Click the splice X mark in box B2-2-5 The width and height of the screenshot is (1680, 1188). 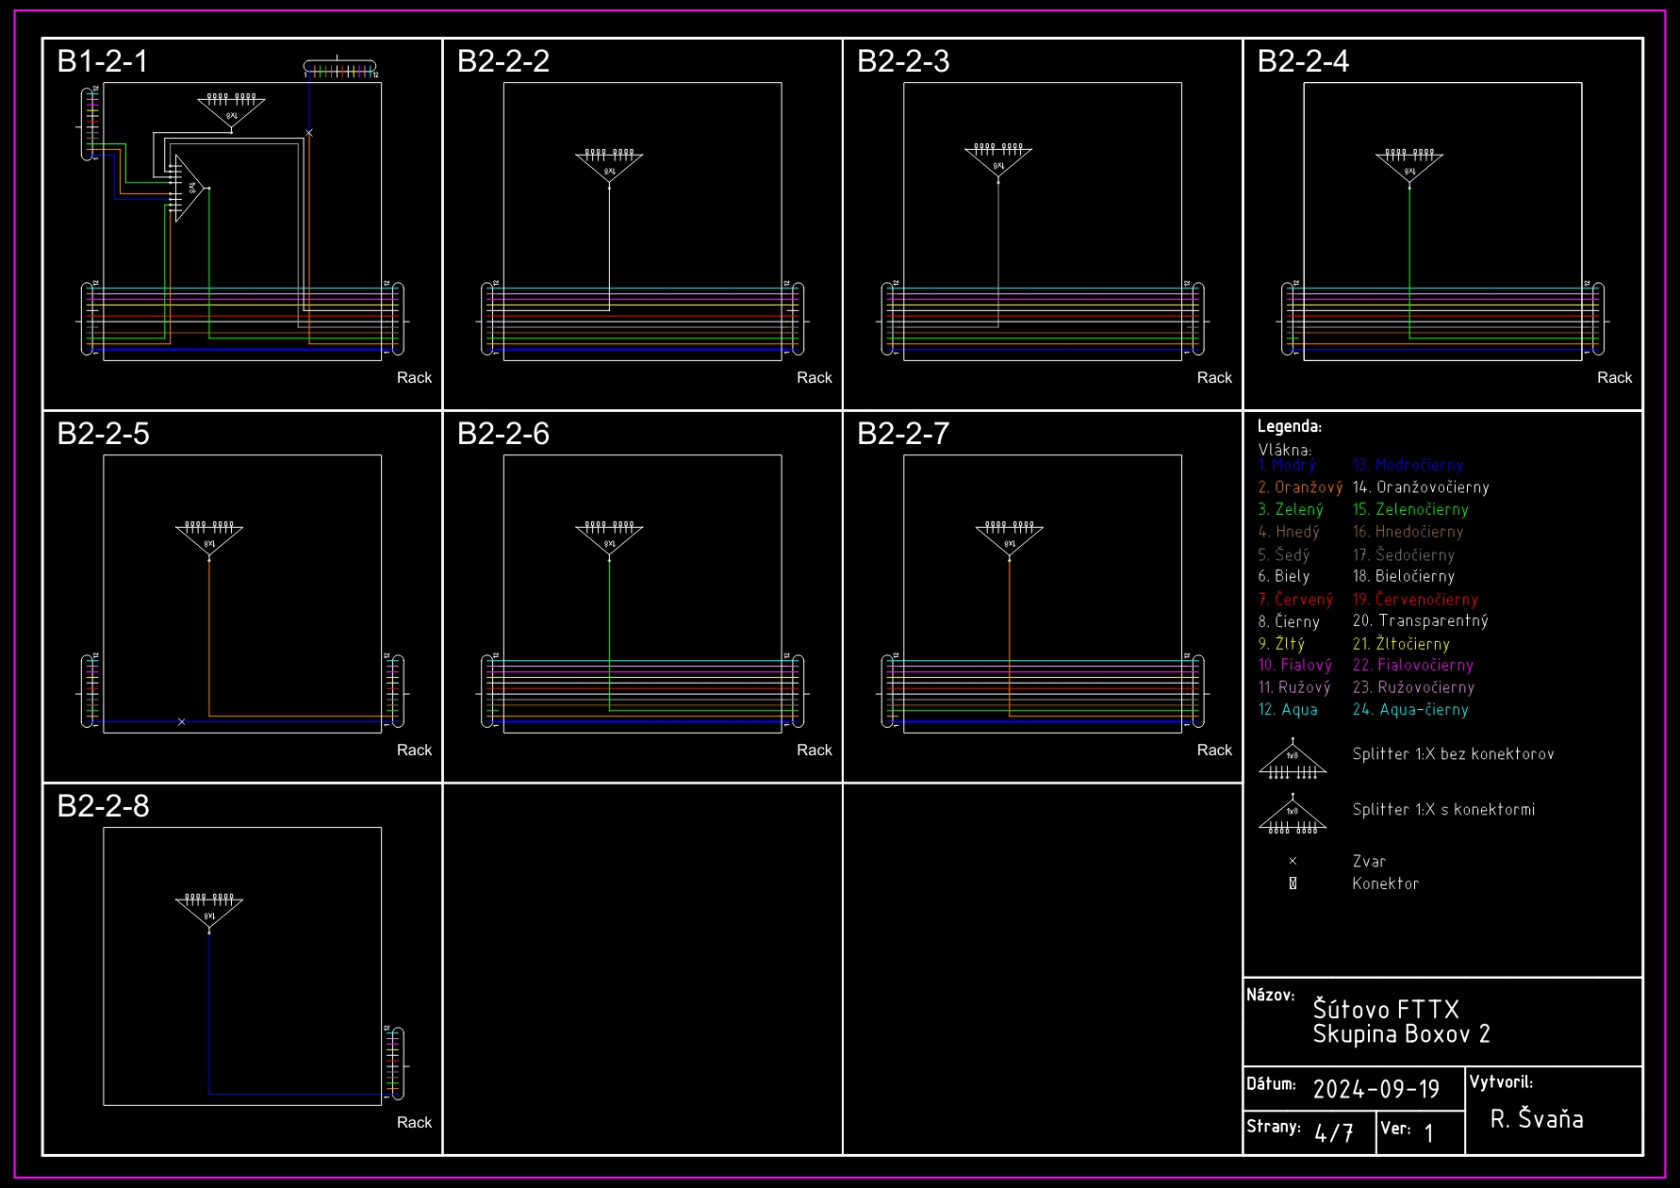tap(181, 721)
